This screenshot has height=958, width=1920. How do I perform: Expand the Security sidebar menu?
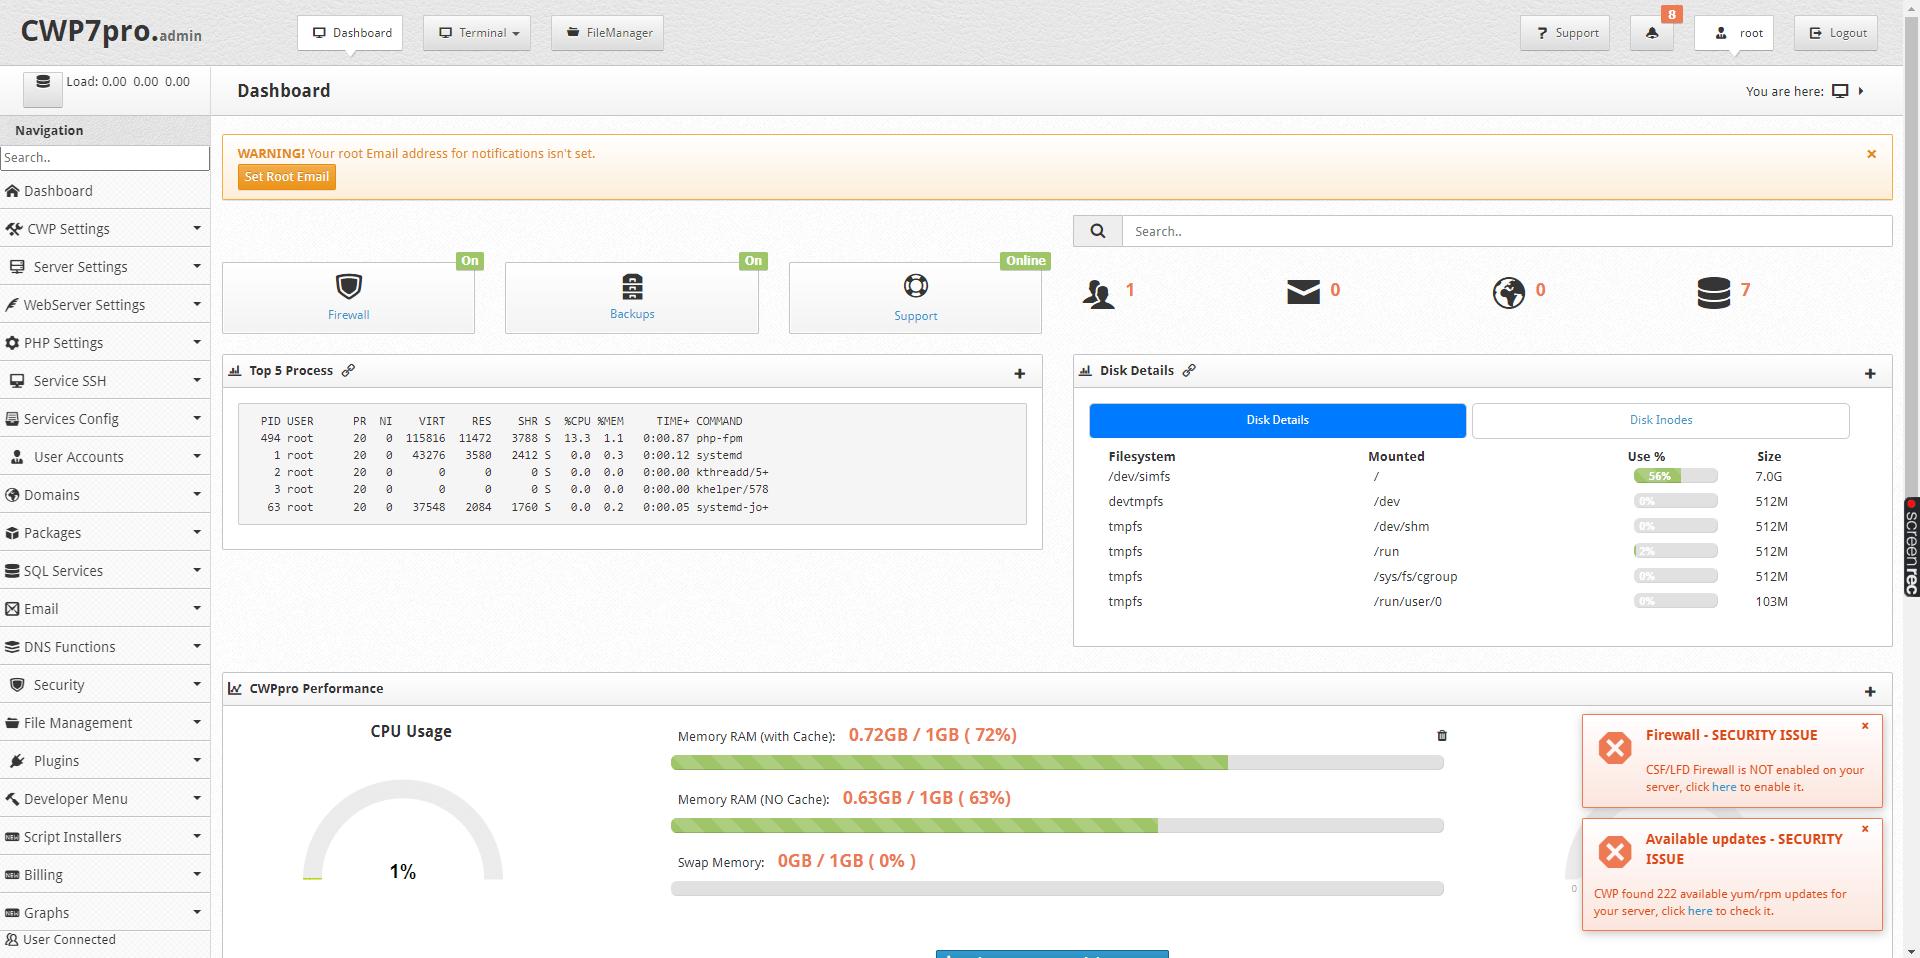(x=104, y=685)
